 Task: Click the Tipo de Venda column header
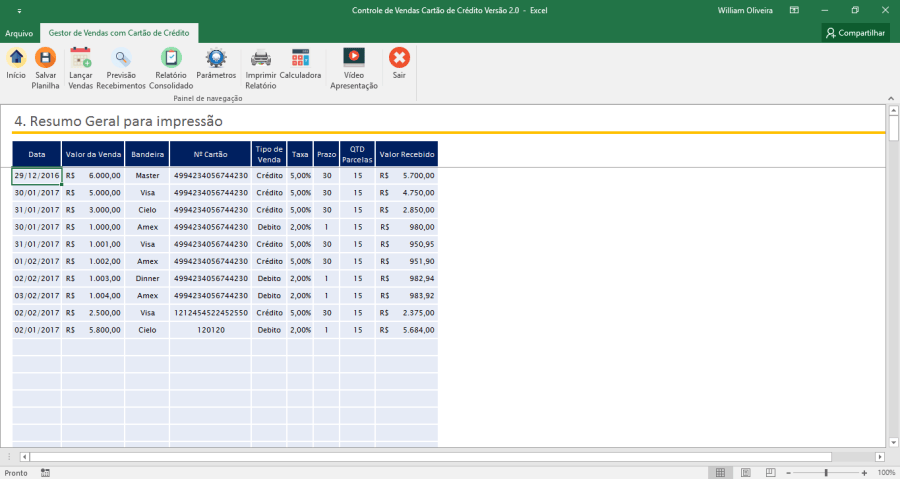tap(269, 154)
